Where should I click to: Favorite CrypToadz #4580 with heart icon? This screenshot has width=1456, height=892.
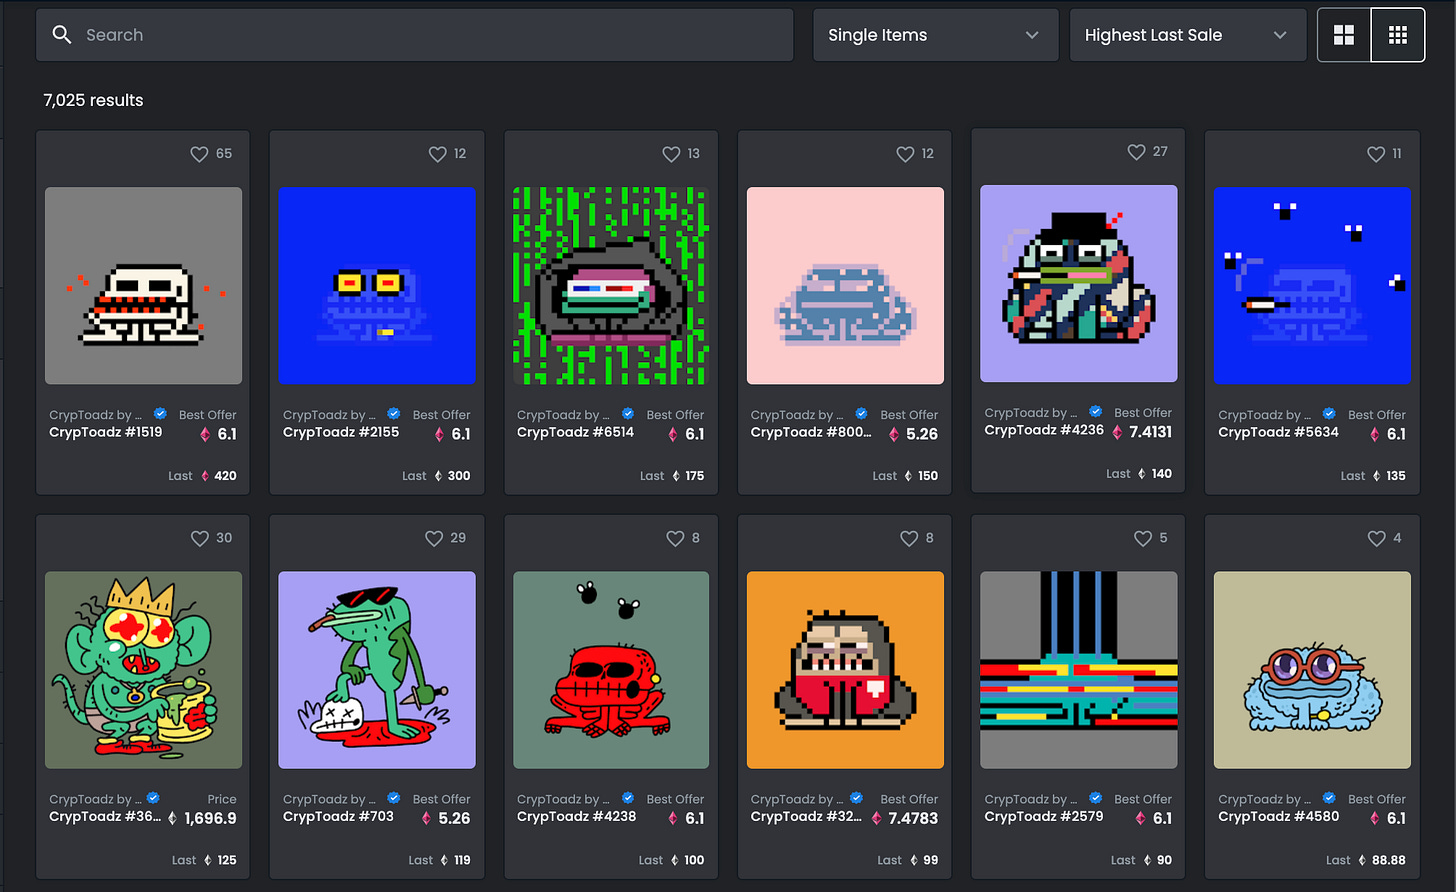1377,538
